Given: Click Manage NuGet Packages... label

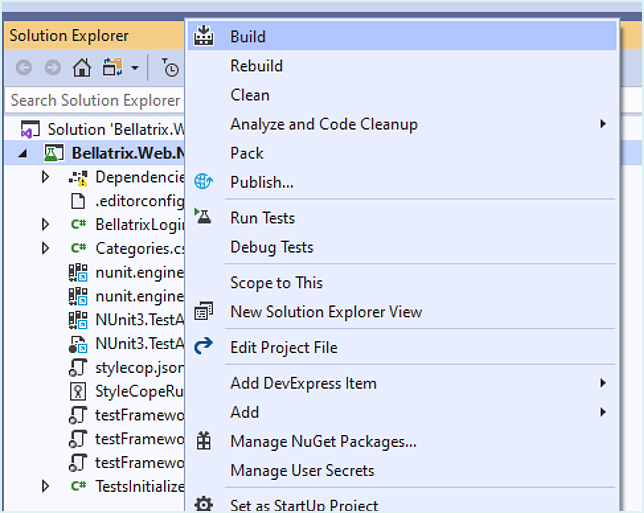Looking at the screenshot, I should (x=323, y=442).
